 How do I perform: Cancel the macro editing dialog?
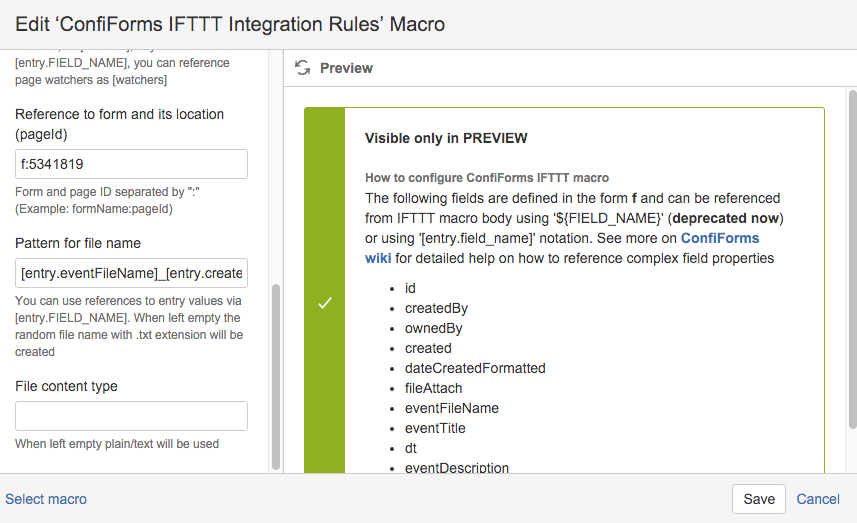point(817,499)
